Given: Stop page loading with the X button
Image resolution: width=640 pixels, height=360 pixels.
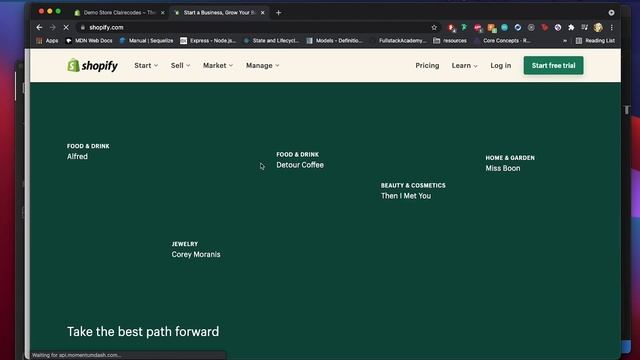Looking at the screenshot, I should pyautogui.click(x=66, y=27).
